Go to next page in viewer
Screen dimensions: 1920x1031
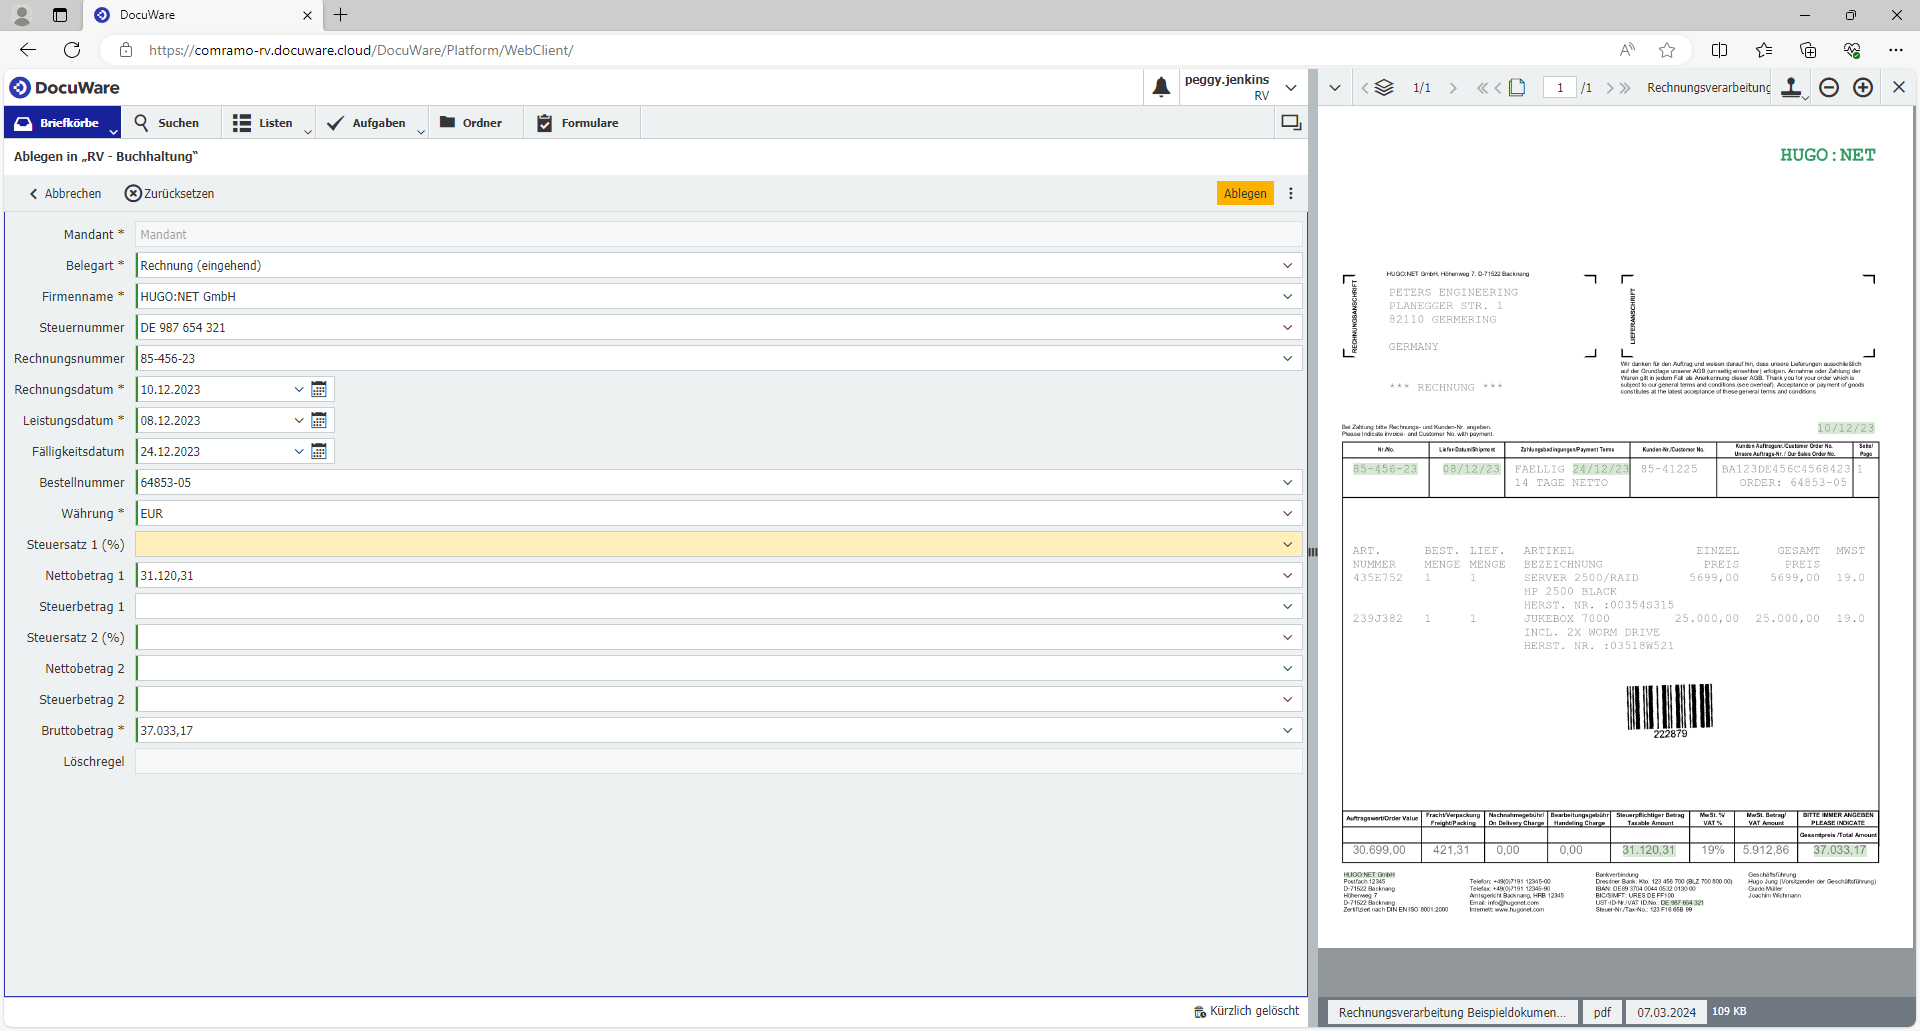click(1610, 88)
